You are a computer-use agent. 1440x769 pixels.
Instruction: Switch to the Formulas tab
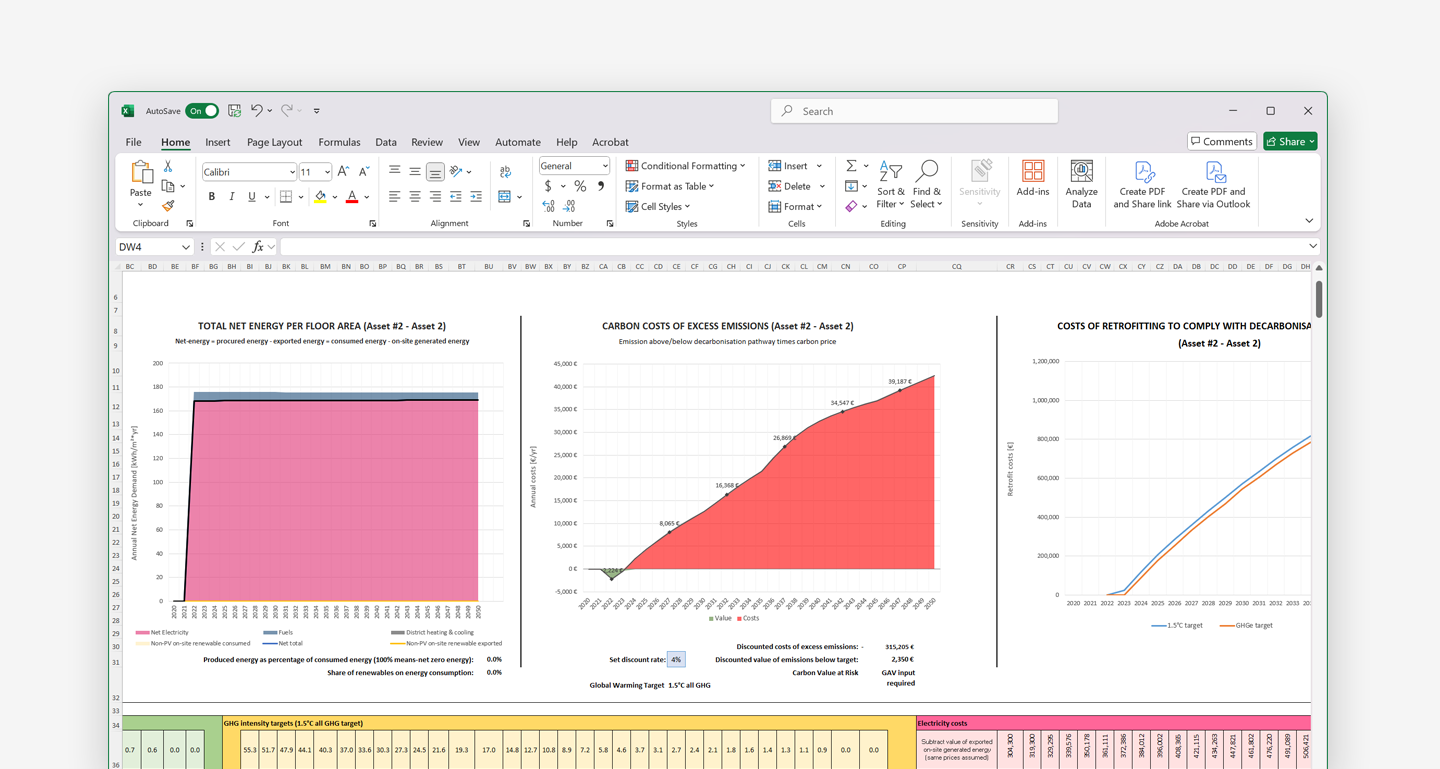[339, 142]
